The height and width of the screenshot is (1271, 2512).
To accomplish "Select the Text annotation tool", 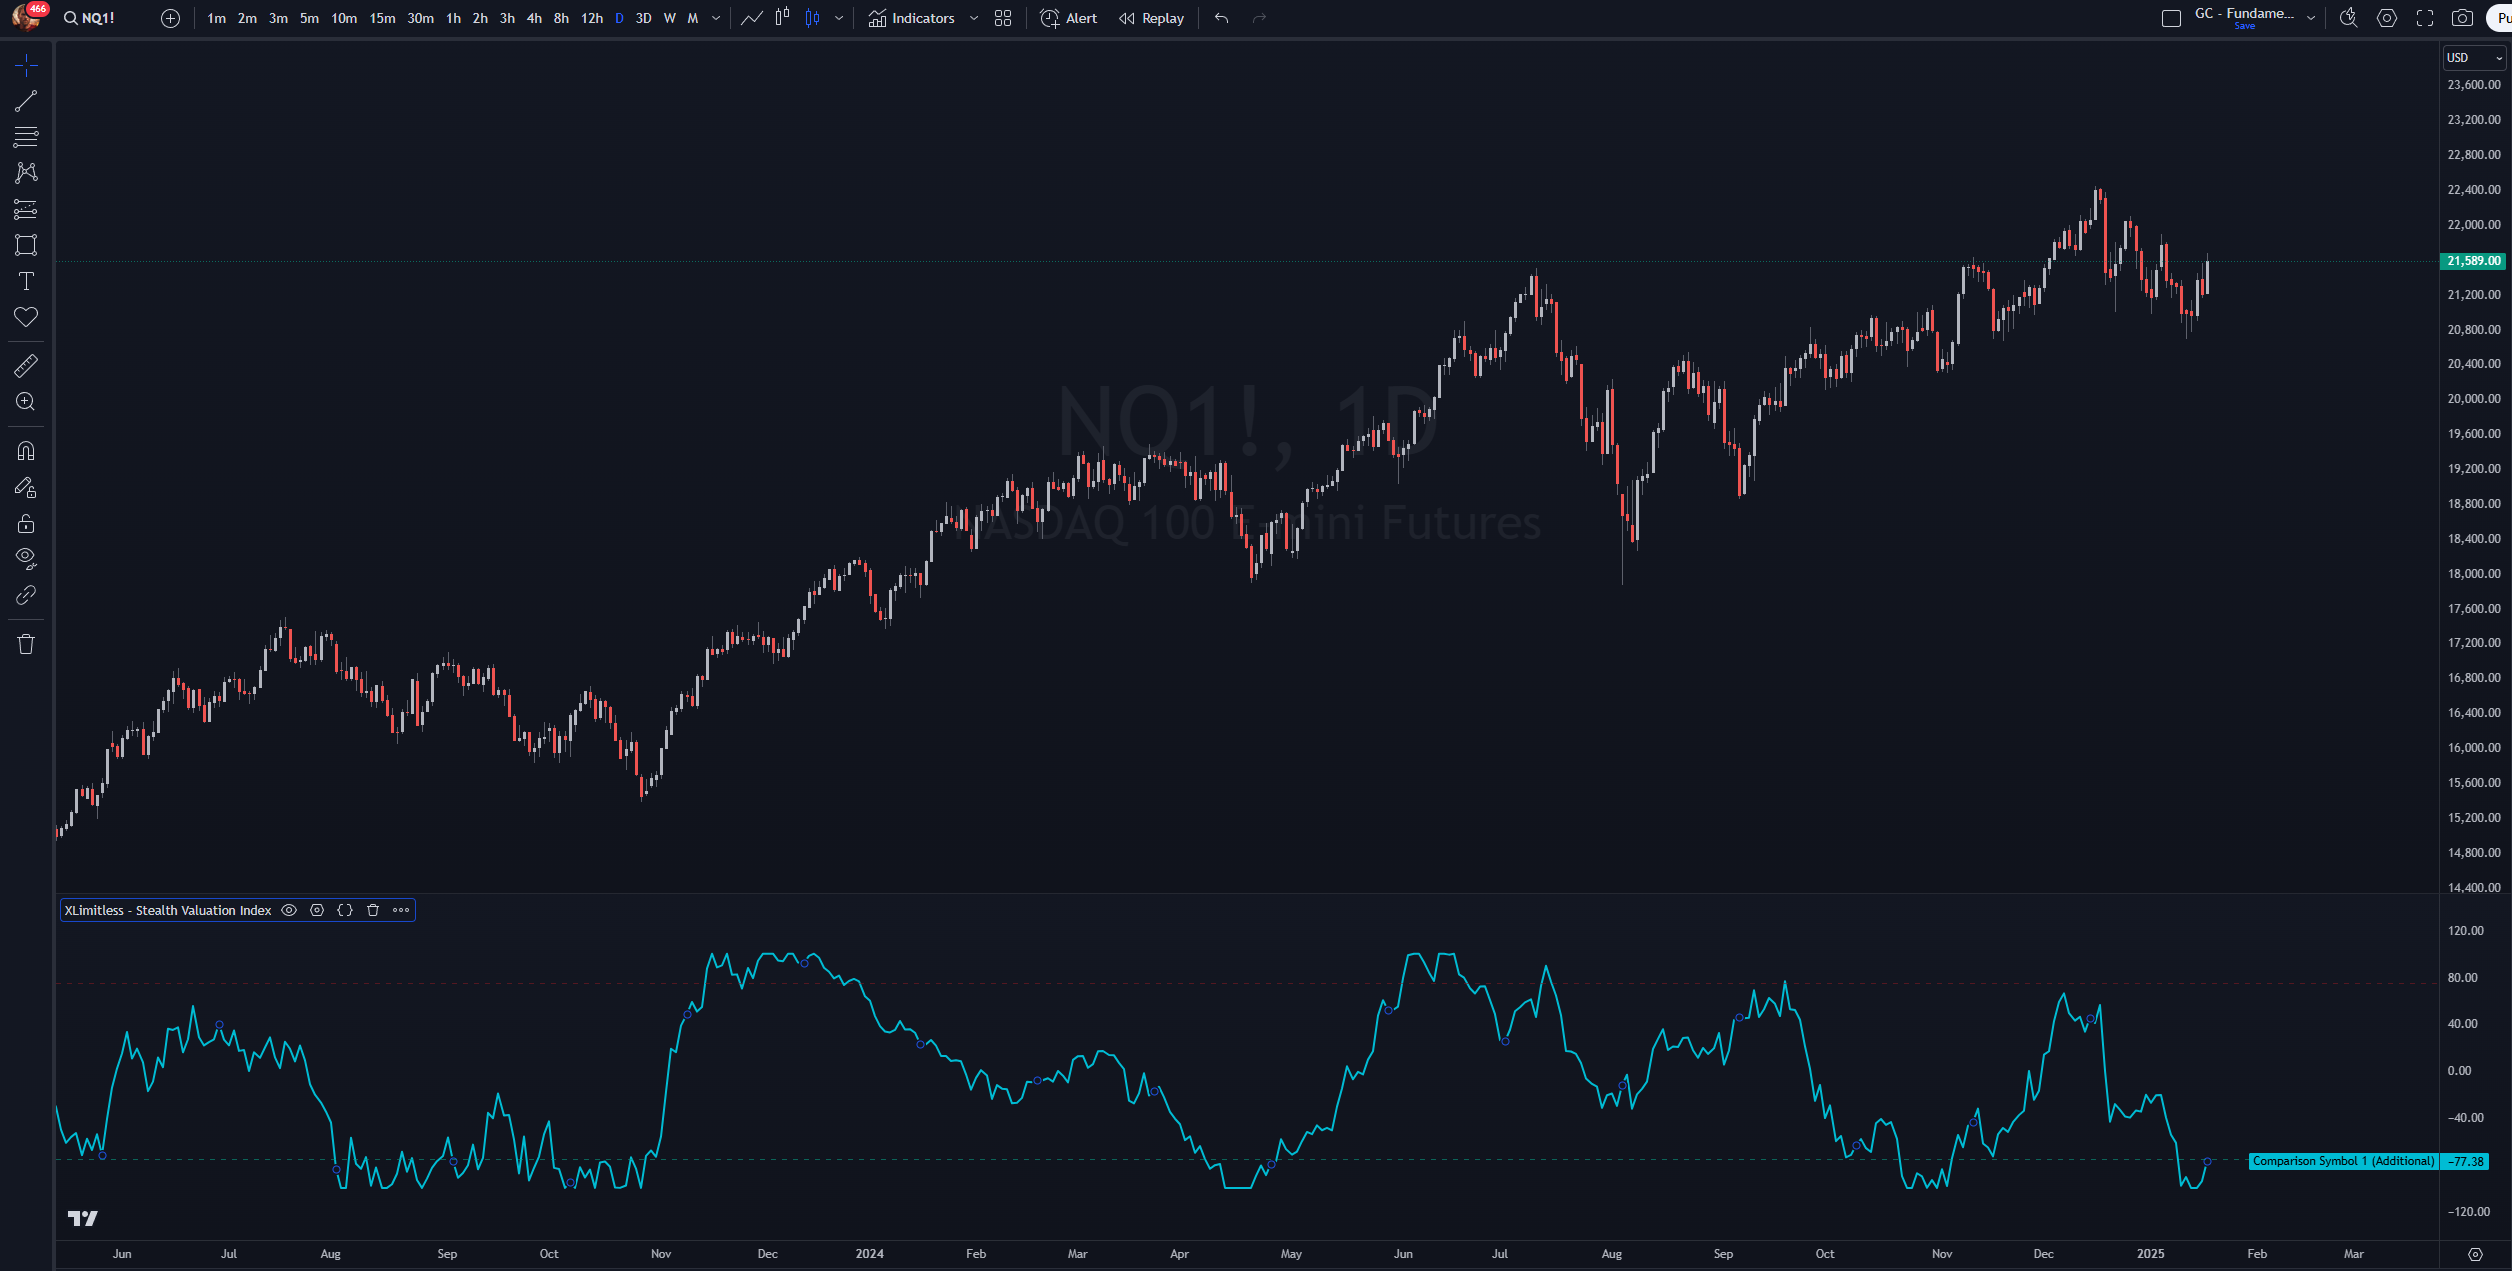I will pos(26,282).
